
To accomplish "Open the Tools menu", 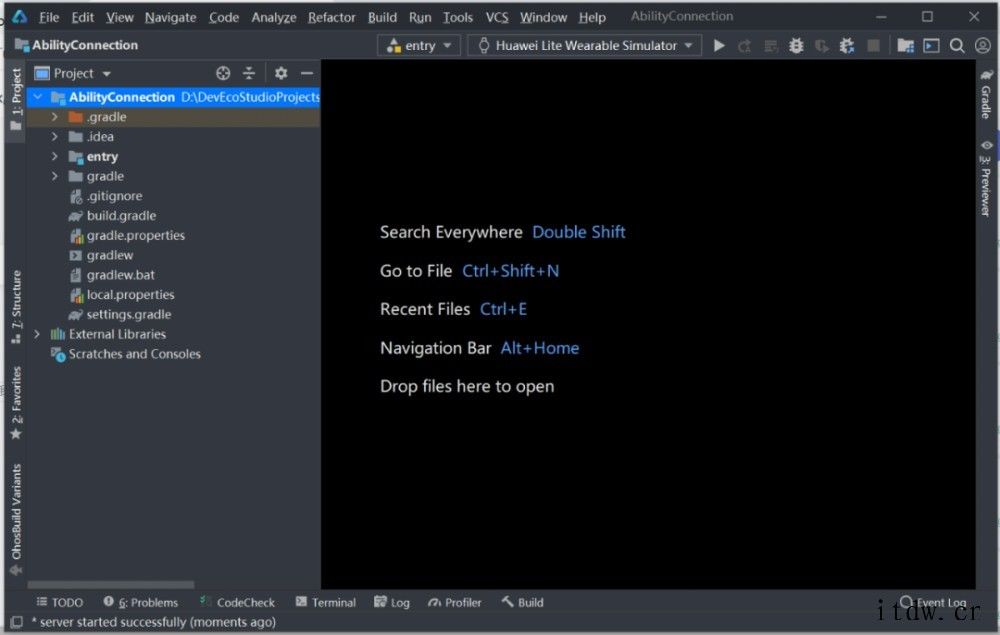I will pos(458,17).
